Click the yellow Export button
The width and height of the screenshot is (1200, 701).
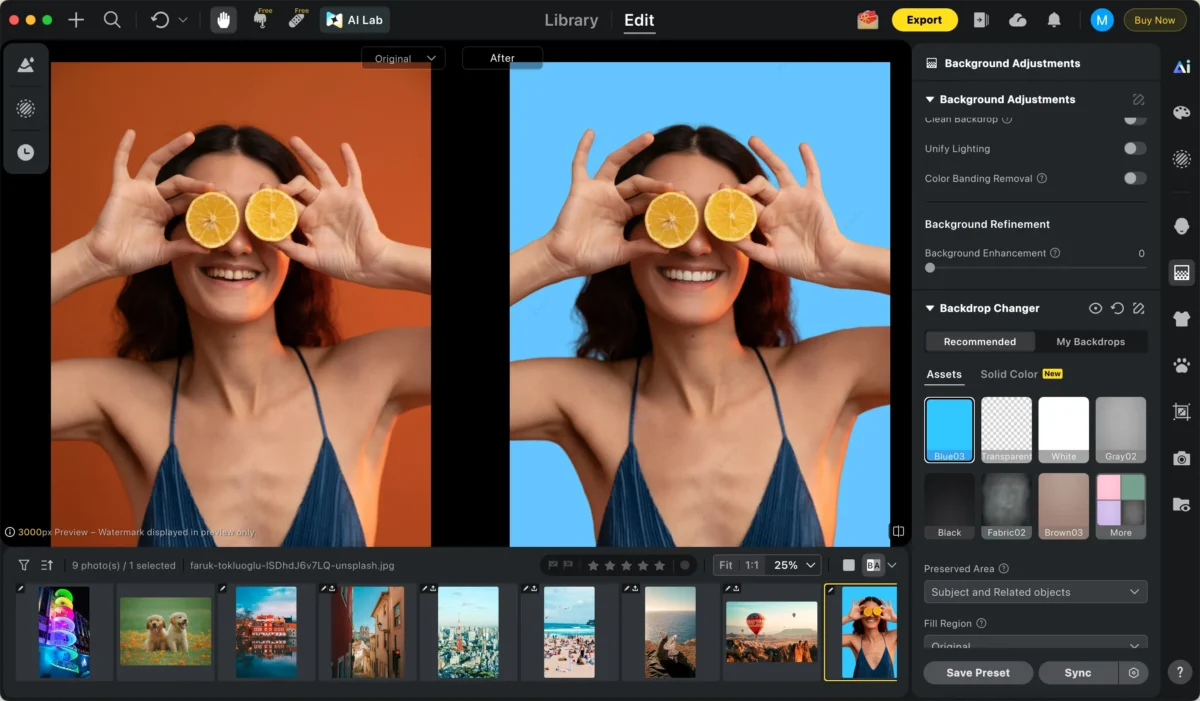(x=924, y=20)
